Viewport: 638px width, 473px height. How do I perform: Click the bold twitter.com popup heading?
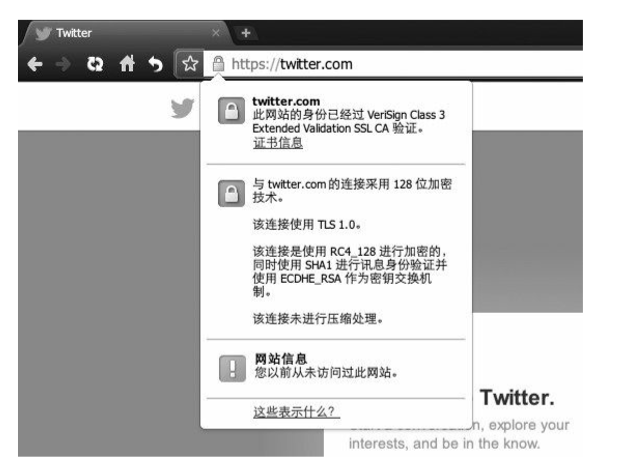point(286,101)
